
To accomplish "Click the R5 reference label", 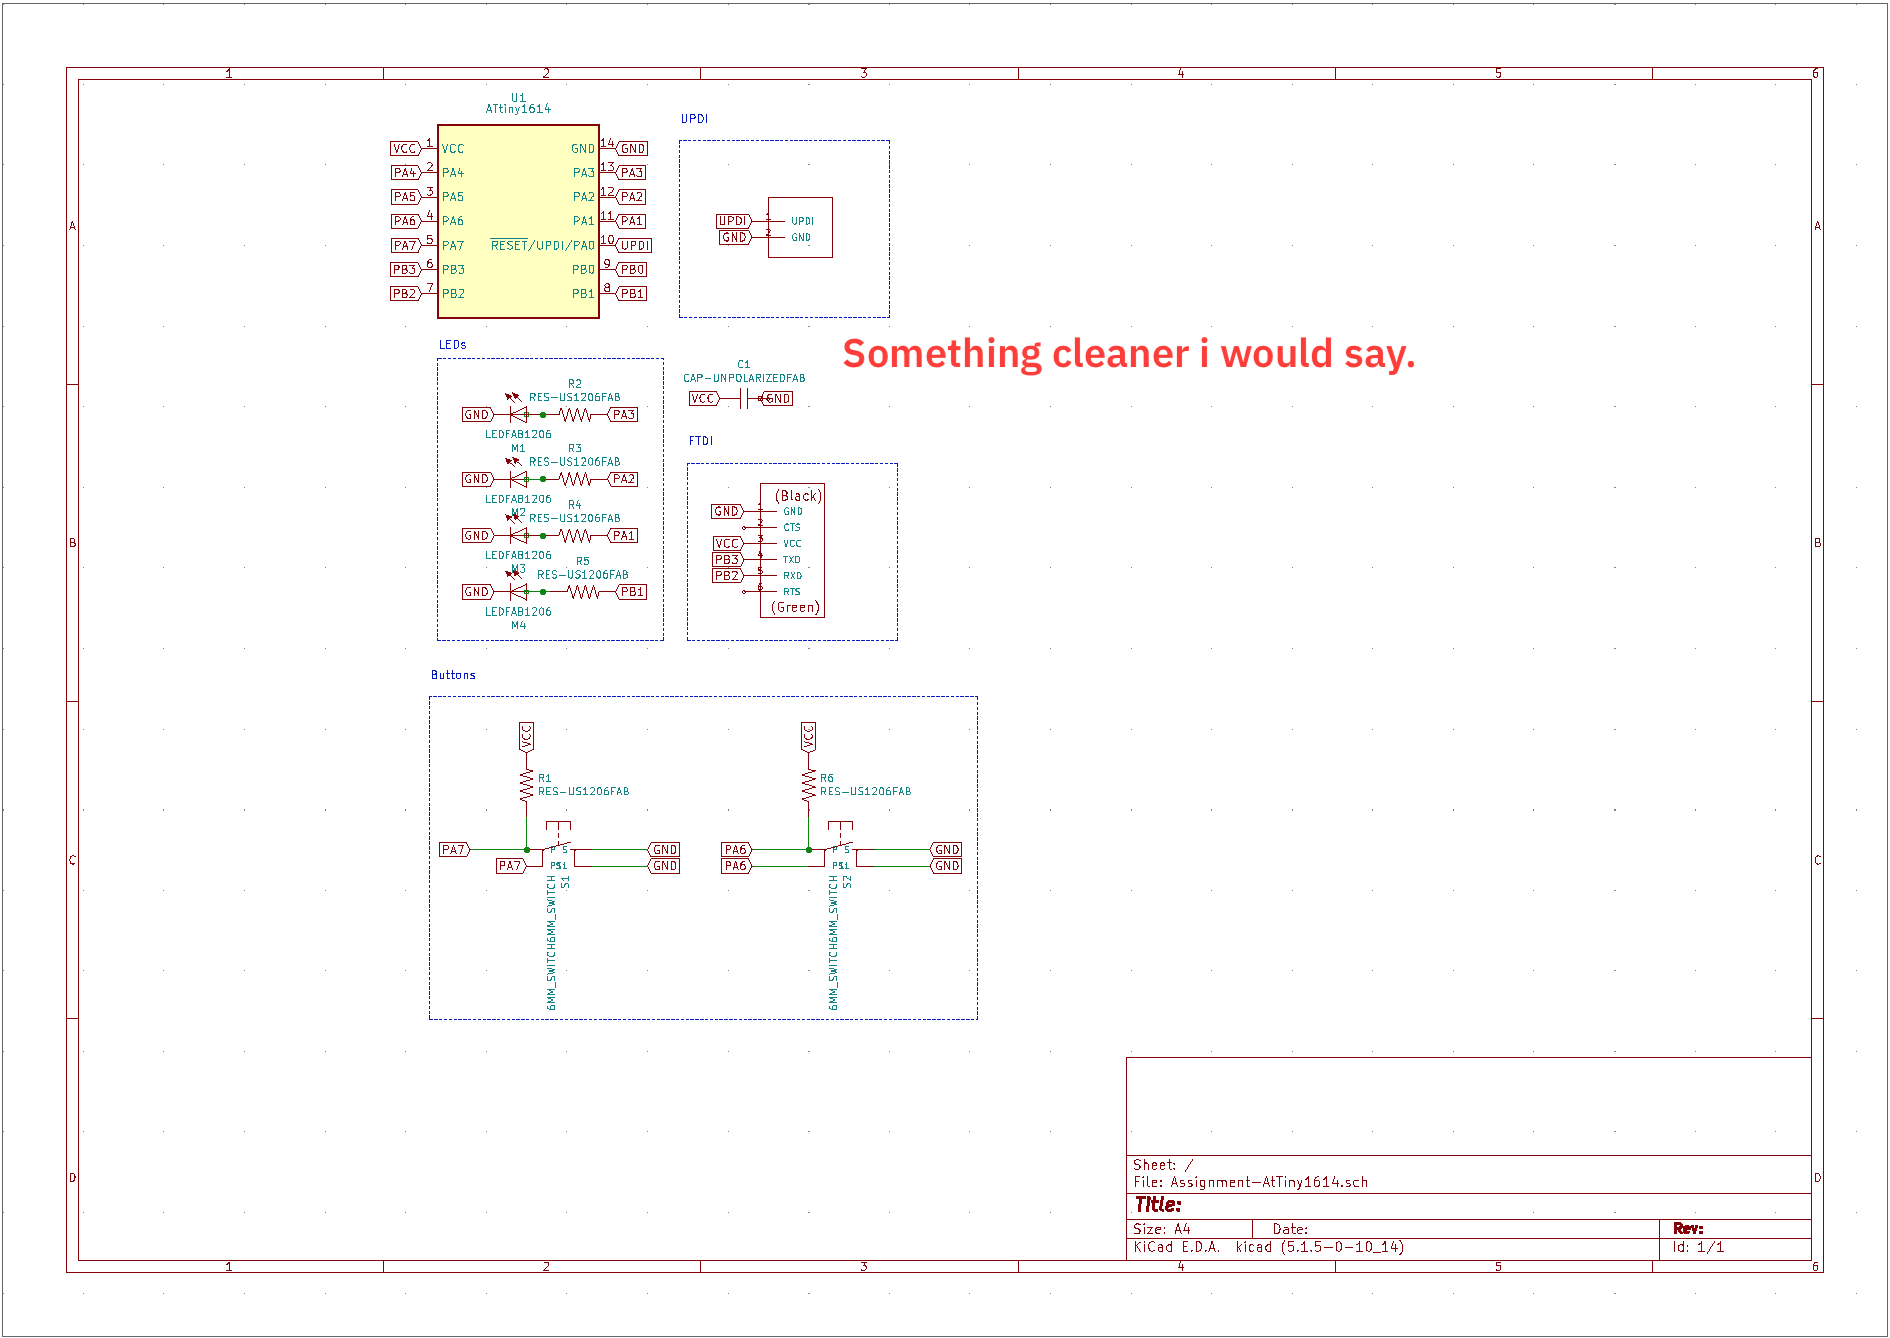I will tap(582, 561).
